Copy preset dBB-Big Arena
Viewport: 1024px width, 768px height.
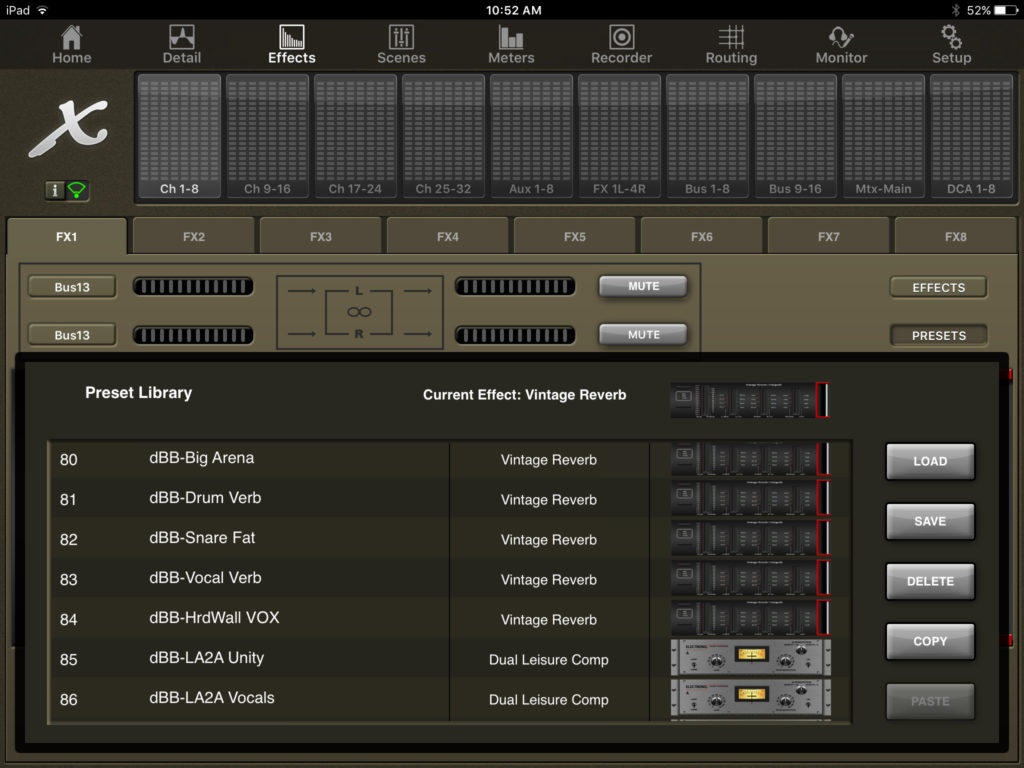(x=929, y=641)
